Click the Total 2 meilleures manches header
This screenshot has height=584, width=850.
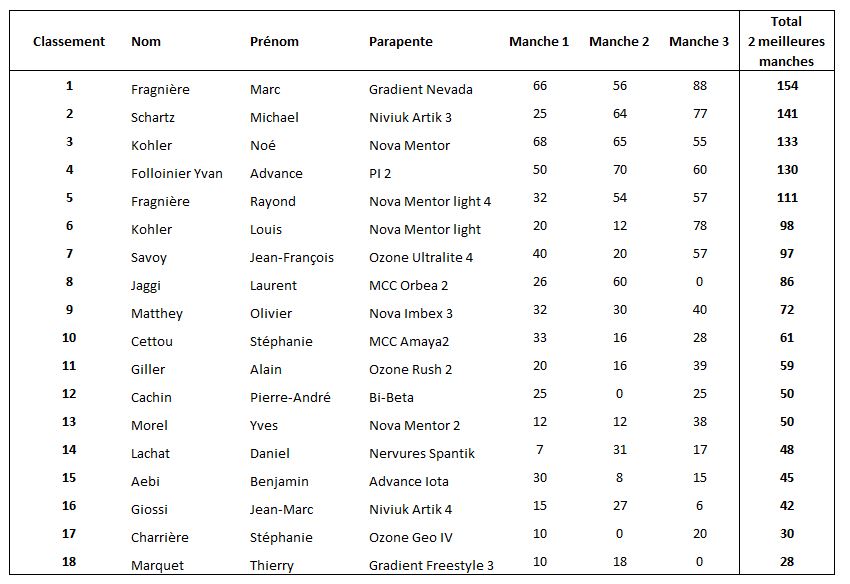coord(786,41)
